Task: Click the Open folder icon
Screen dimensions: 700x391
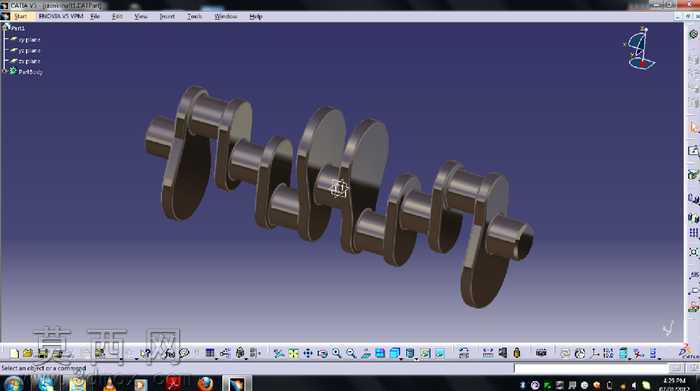Action: click(28, 354)
